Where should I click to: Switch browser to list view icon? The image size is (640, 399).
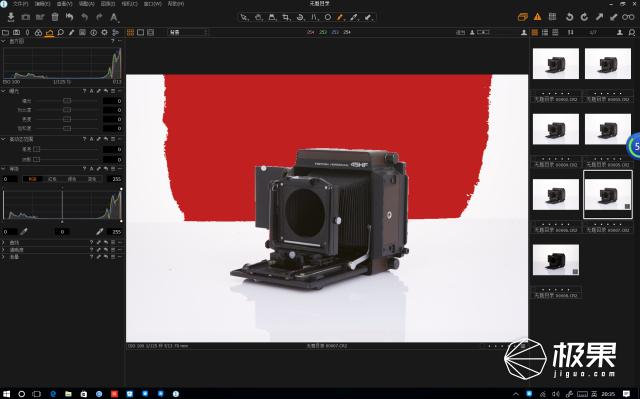coord(545,32)
